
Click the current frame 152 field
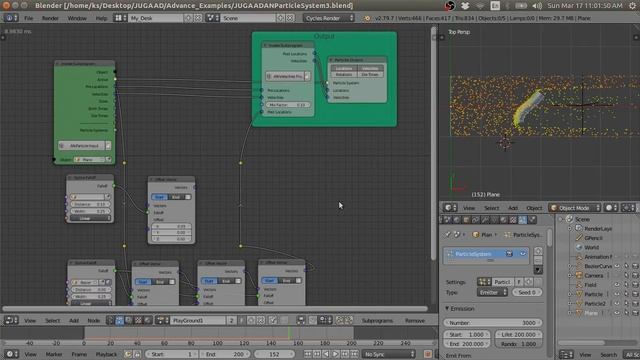[274, 354]
